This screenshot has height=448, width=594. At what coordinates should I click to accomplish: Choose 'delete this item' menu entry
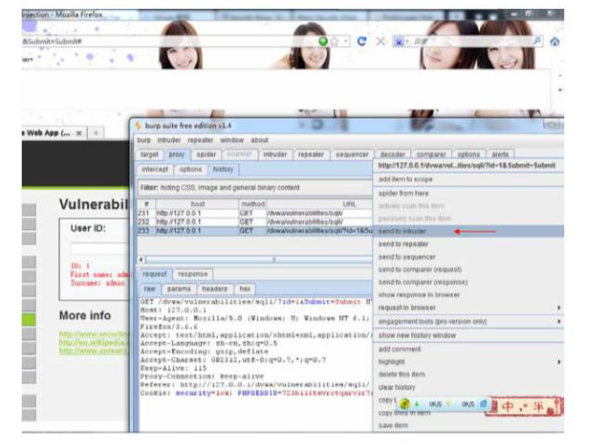point(468,375)
